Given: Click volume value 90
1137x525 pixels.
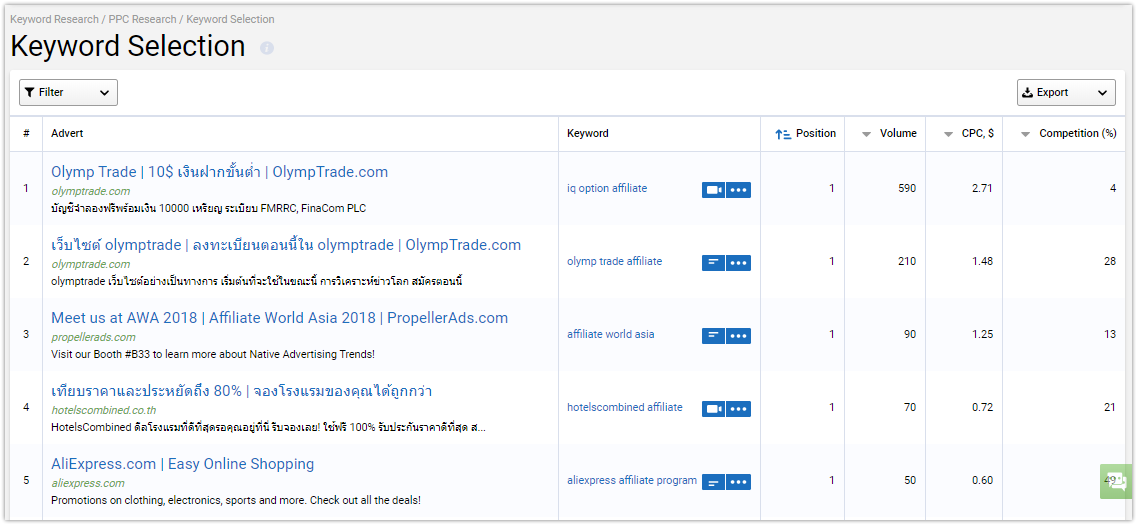Looking at the screenshot, I should click(910, 334).
